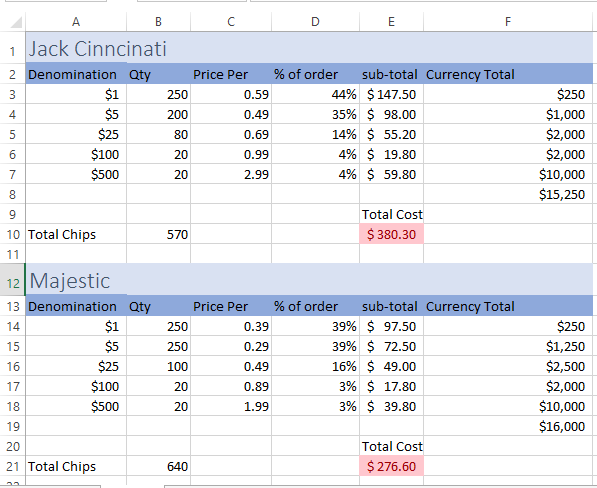The image size is (597, 488).
Task: Click the red $380.30 total cell
Action: [x=391, y=234]
